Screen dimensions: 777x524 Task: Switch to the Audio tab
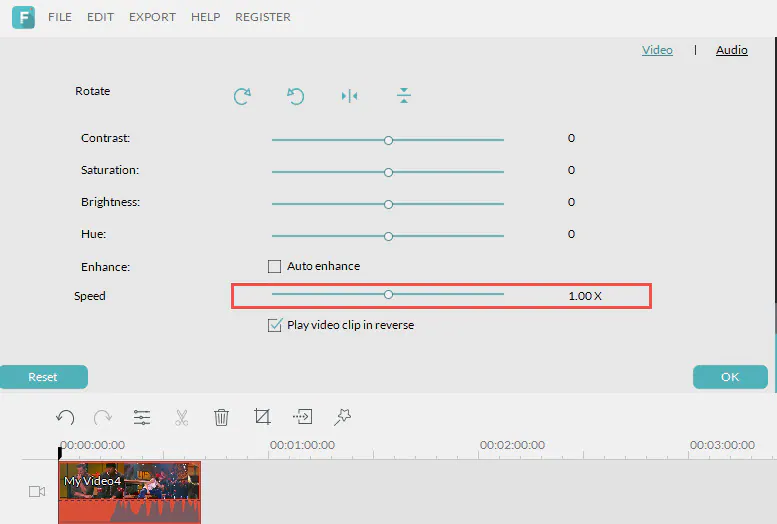coord(731,50)
